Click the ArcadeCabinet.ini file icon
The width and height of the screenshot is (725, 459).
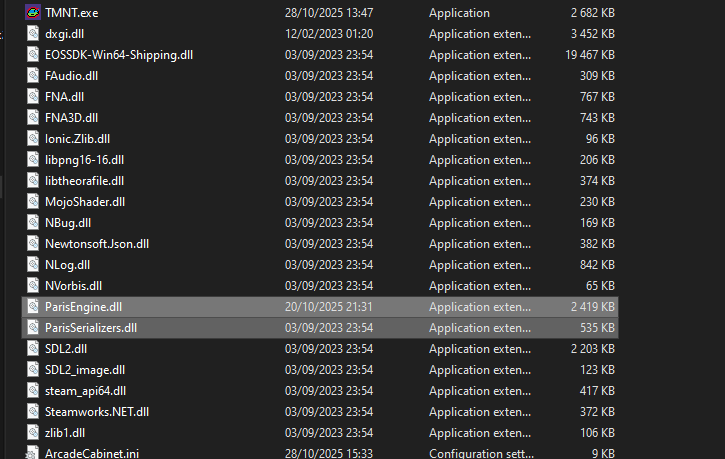click(x=33, y=453)
